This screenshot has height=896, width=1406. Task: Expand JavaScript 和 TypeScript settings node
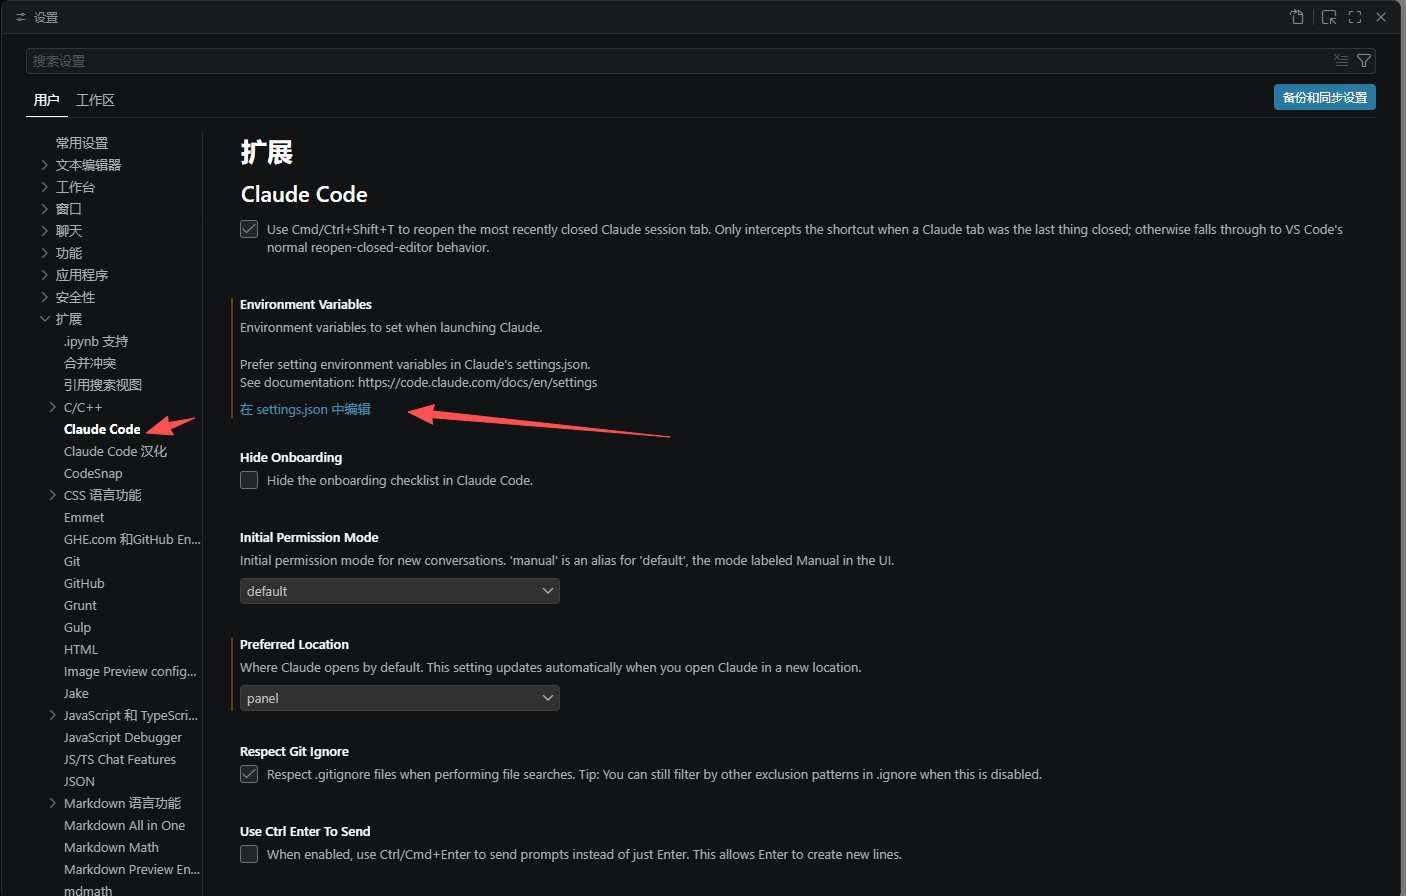coord(52,715)
